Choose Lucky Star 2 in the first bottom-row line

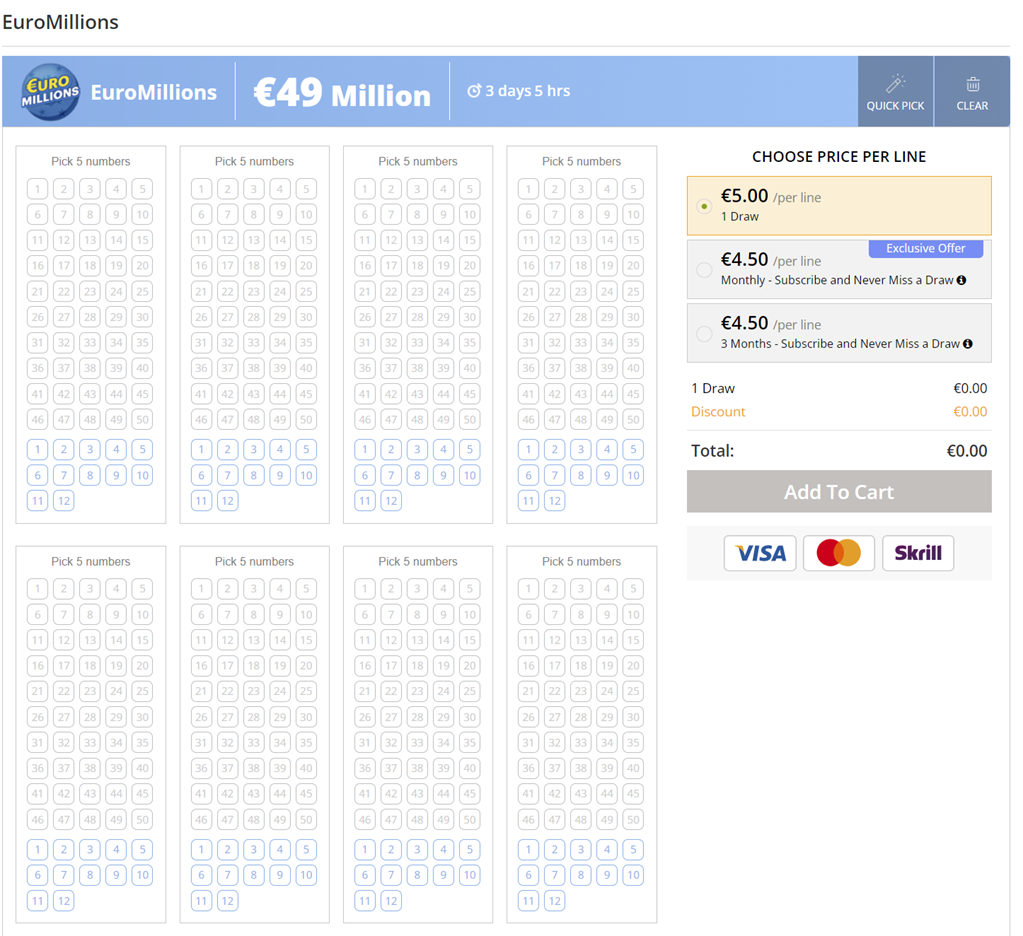pos(64,849)
